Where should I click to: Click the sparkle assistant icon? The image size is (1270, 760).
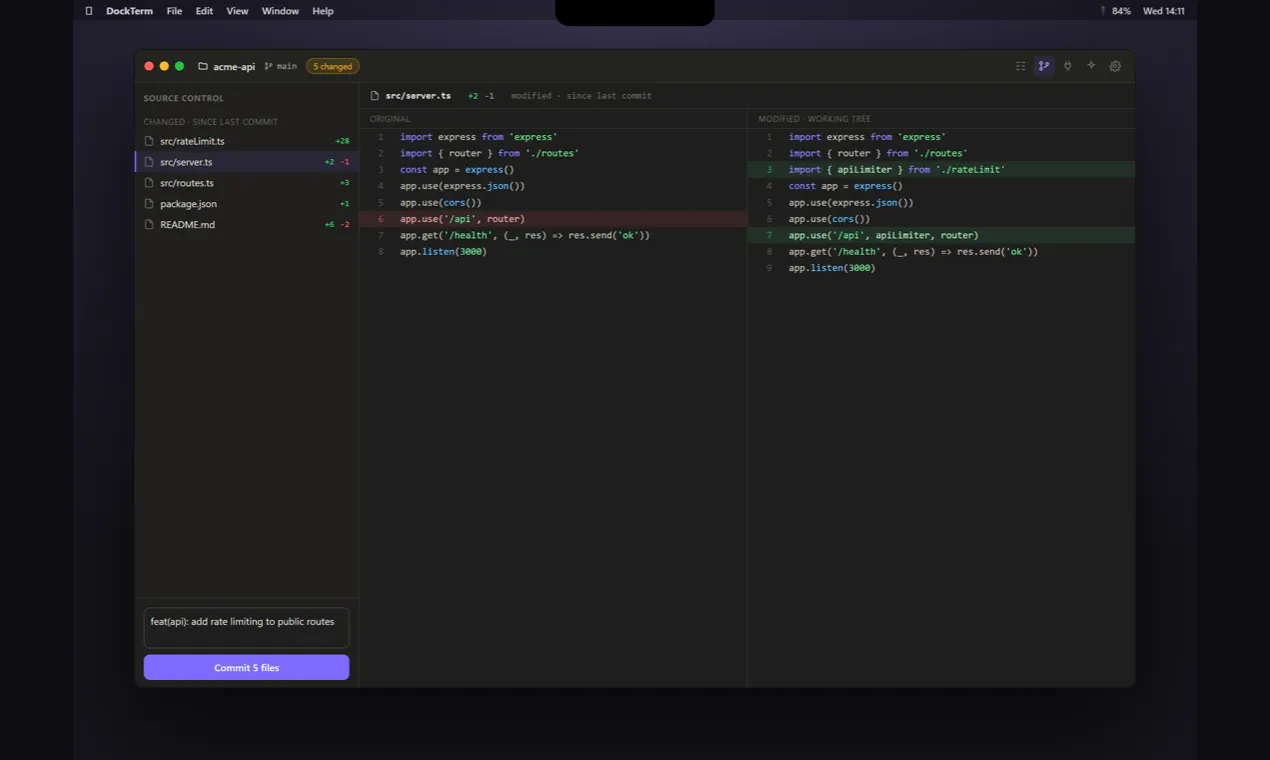pos(1091,66)
